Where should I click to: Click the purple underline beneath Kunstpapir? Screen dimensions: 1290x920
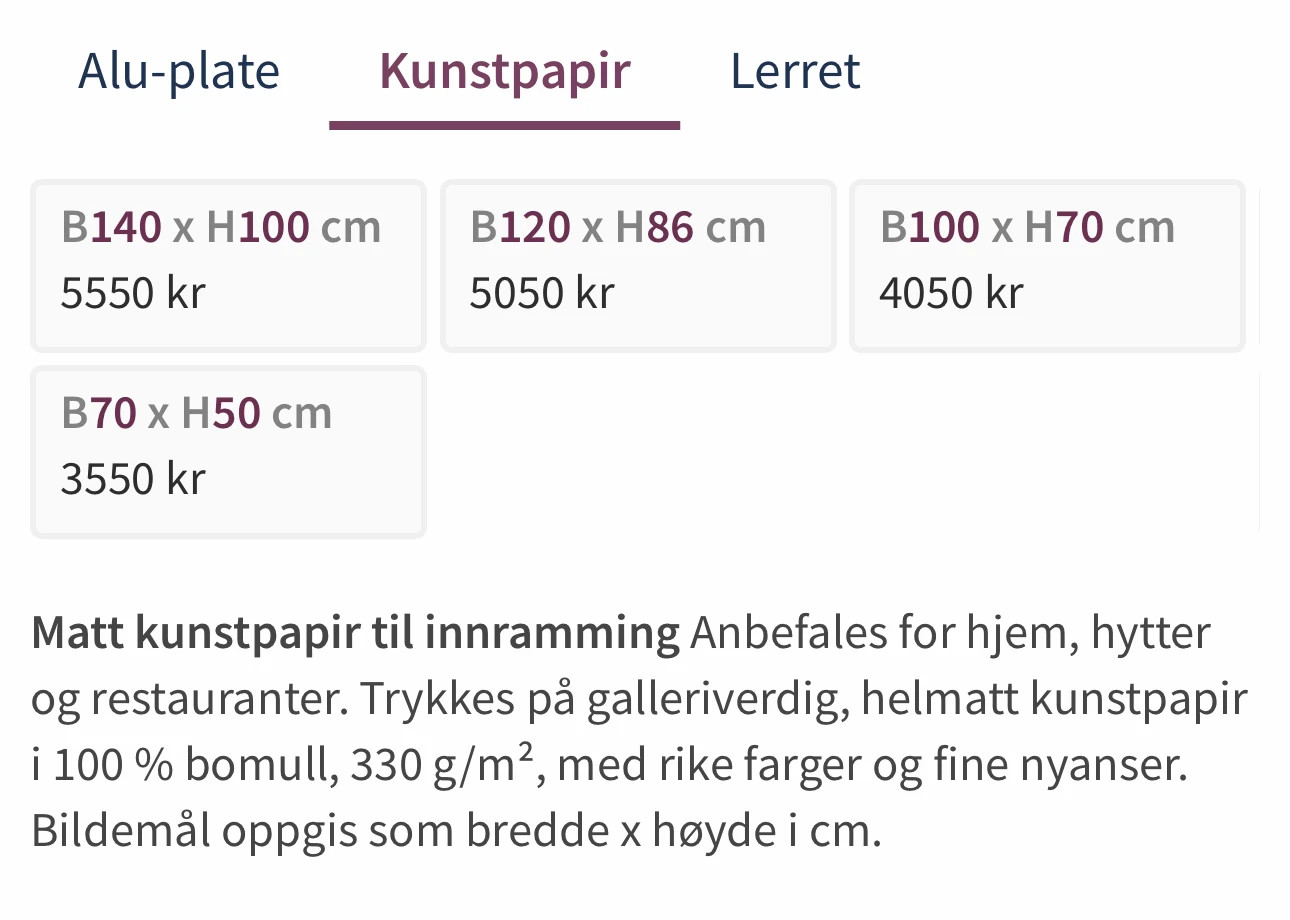[x=504, y=125]
